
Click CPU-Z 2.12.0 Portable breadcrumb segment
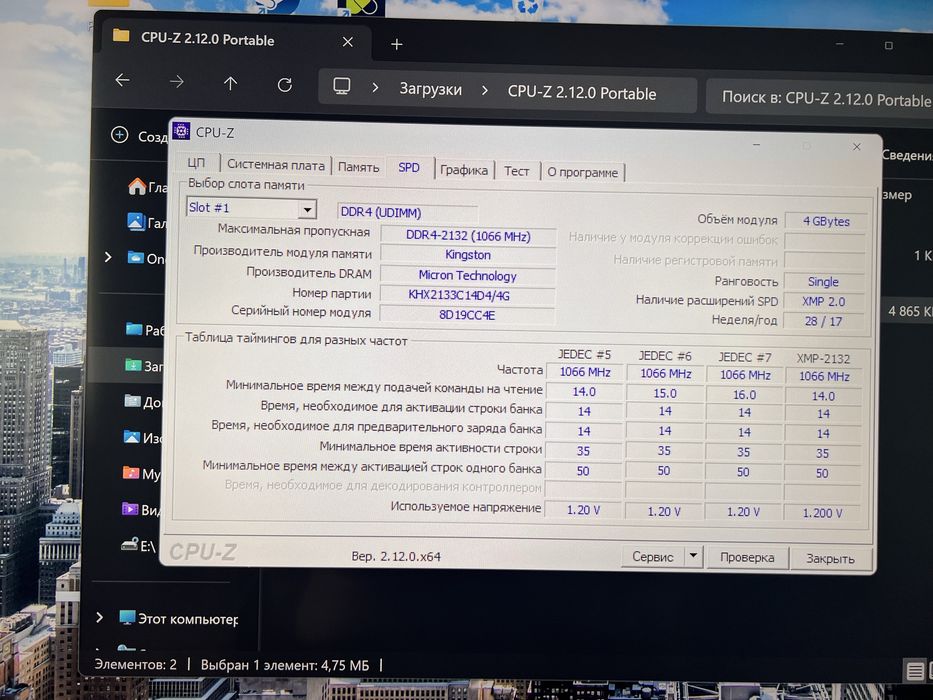tap(582, 93)
